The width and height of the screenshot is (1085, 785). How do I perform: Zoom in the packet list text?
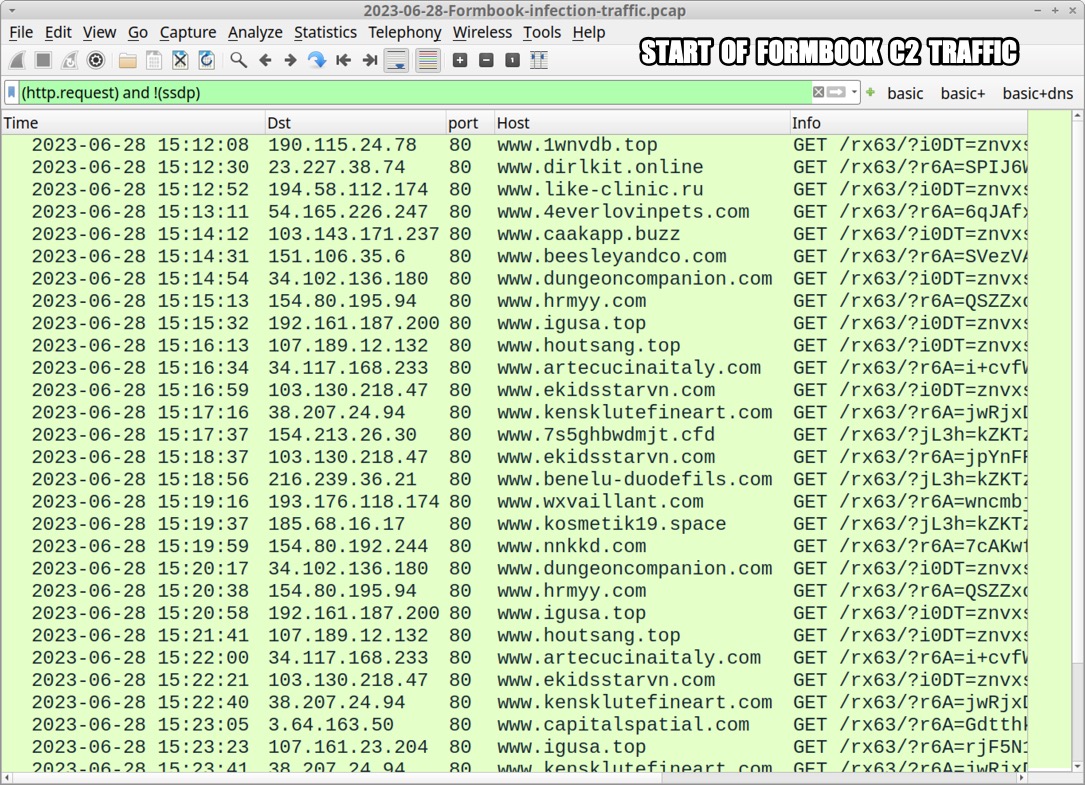pyautogui.click(x=459, y=60)
